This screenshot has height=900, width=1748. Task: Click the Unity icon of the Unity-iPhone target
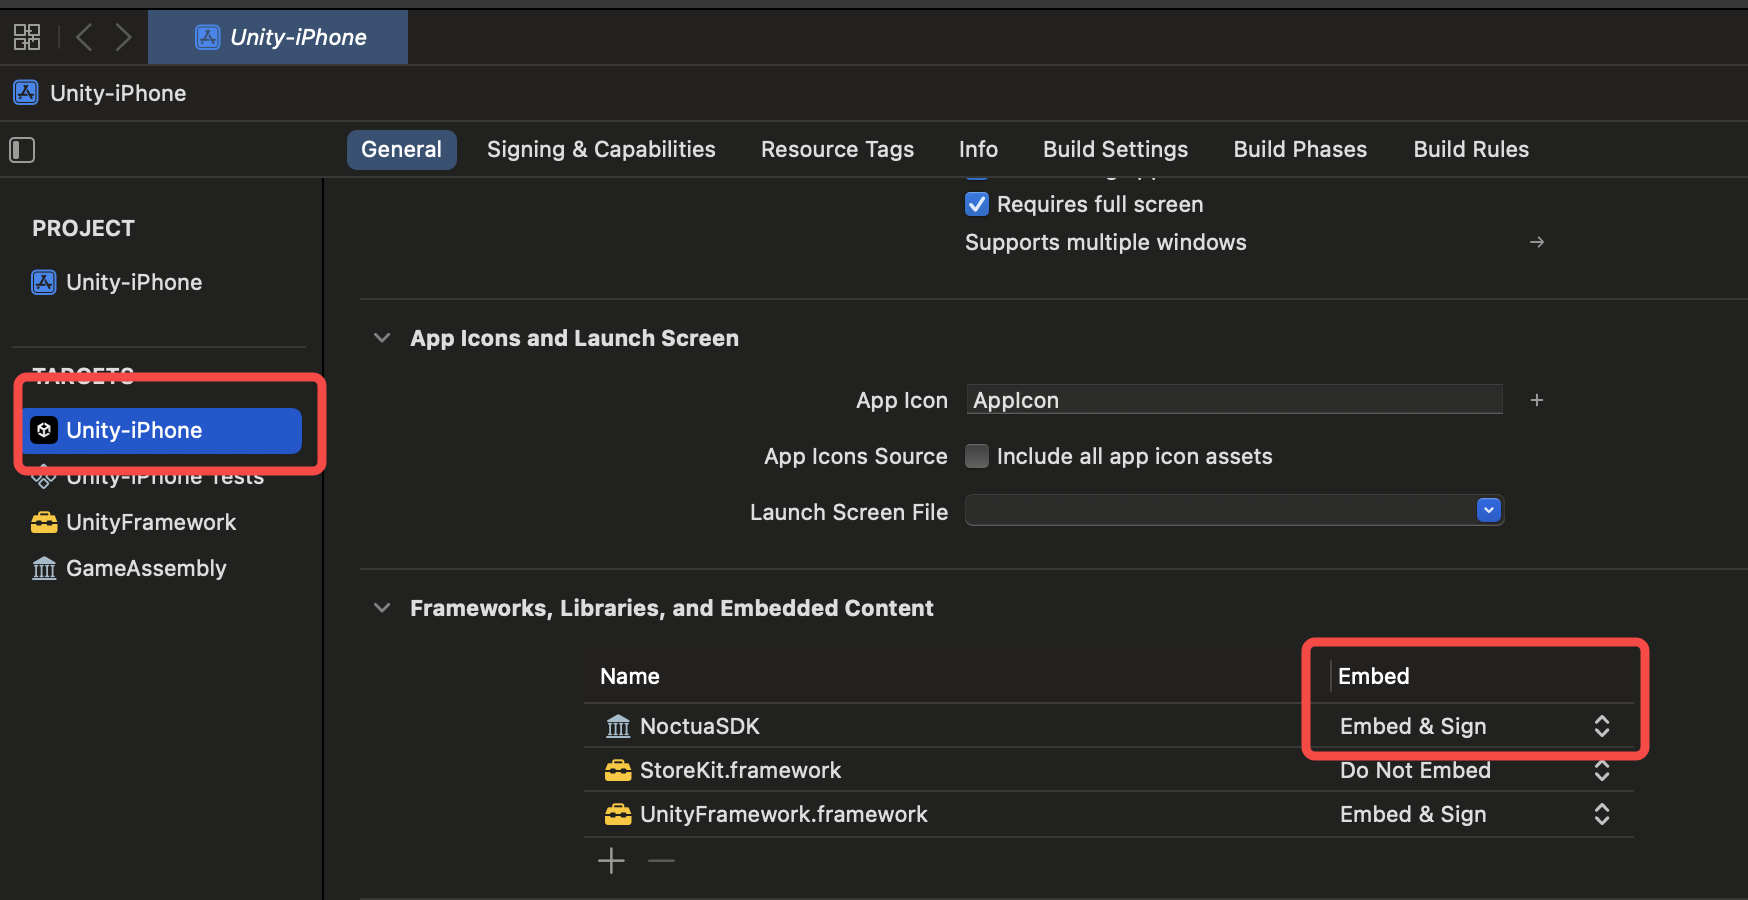tap(44, 430)
